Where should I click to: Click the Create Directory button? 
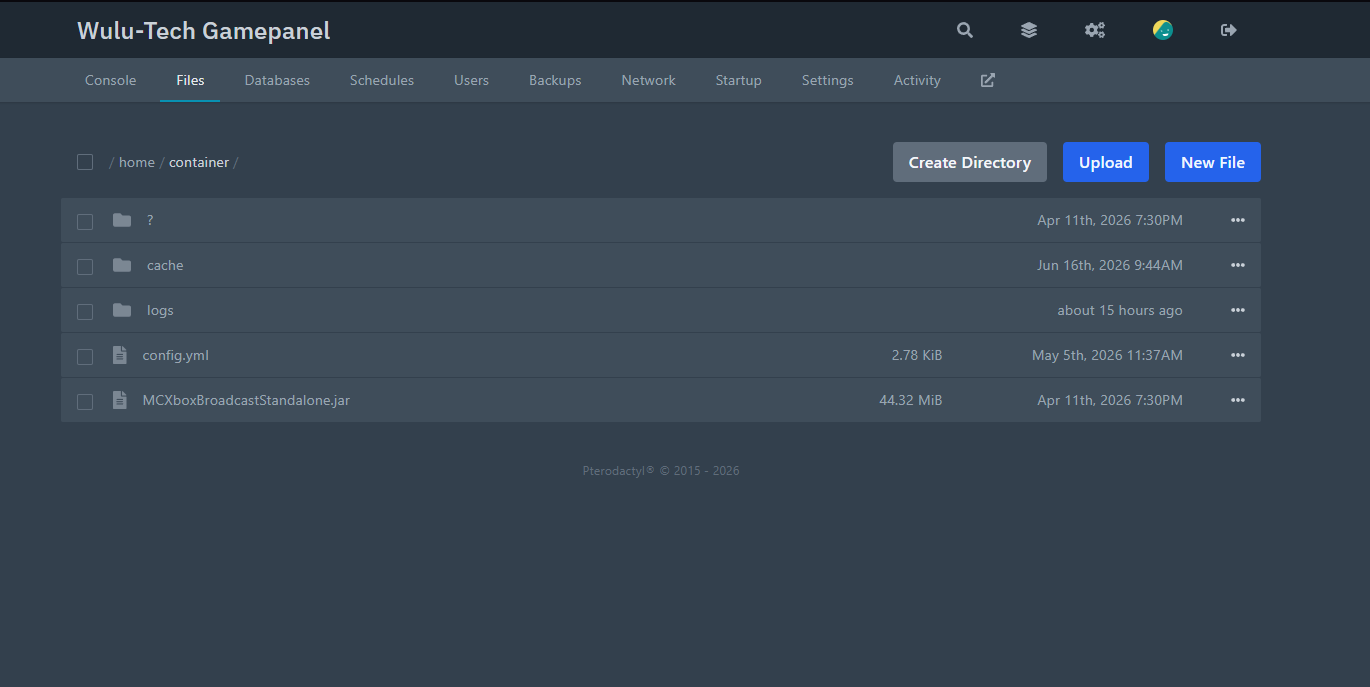coord(970,162)
